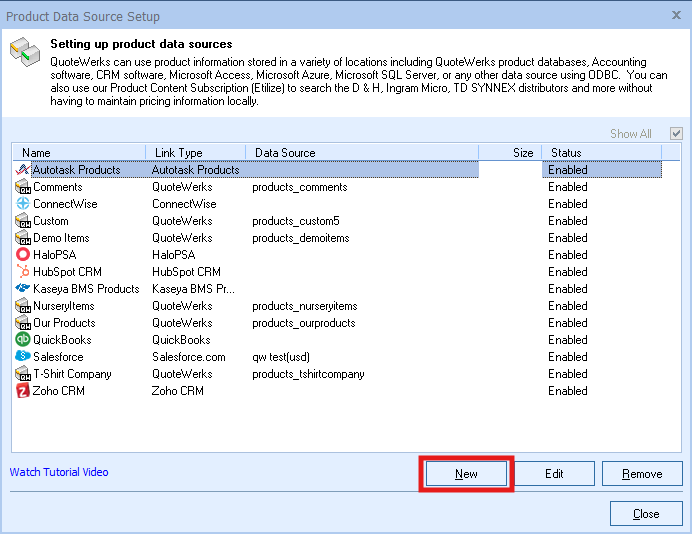
Task: Select the ConnectWise icon in list
Action: [x=23, y=204]
